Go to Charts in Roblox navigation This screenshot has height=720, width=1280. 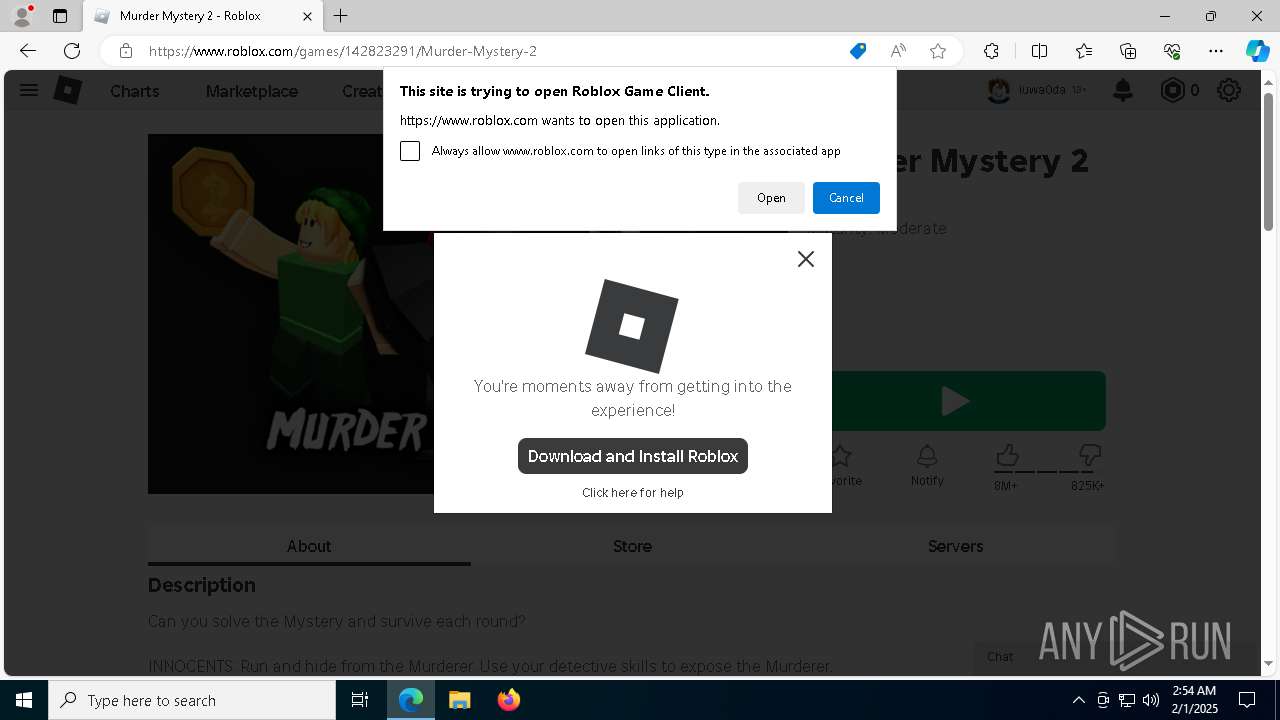[135, 91]
